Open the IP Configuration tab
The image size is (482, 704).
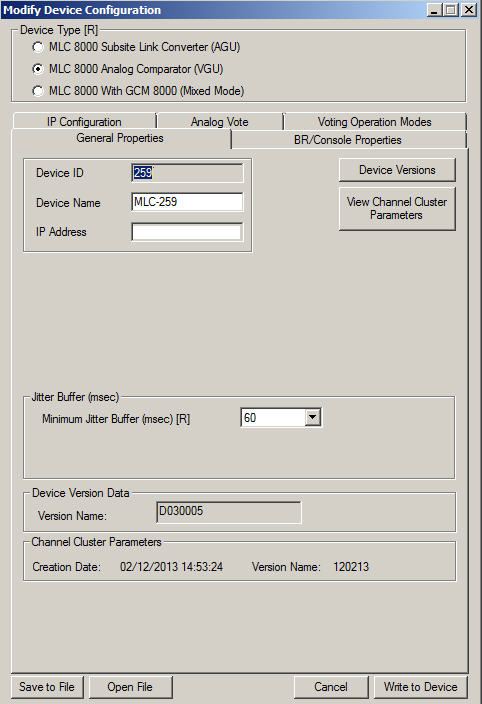[x=84, y=122]
